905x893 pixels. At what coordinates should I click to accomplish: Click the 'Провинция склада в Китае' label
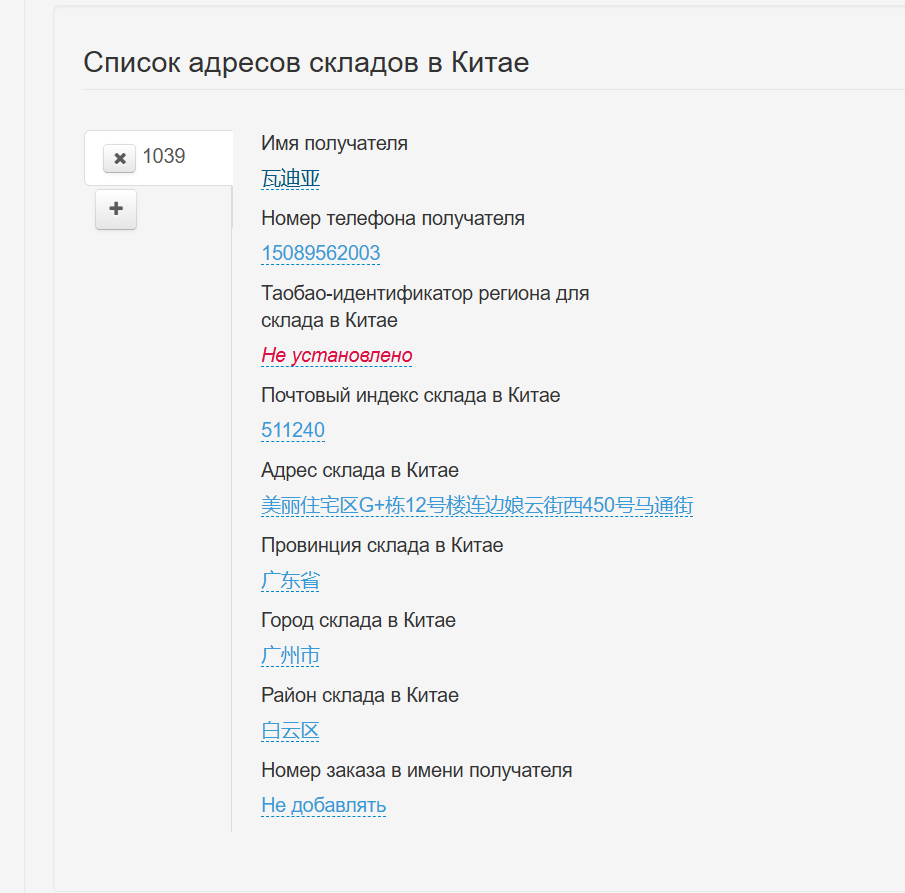pos(381,545)
